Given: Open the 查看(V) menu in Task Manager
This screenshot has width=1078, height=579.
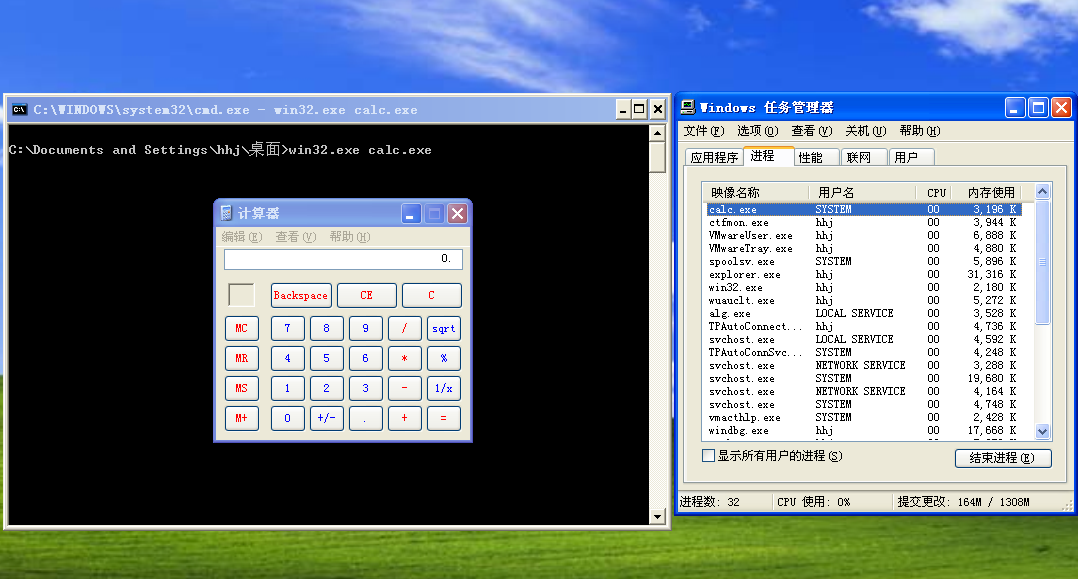Looking at the screenshot, I should tap(812, 131).
